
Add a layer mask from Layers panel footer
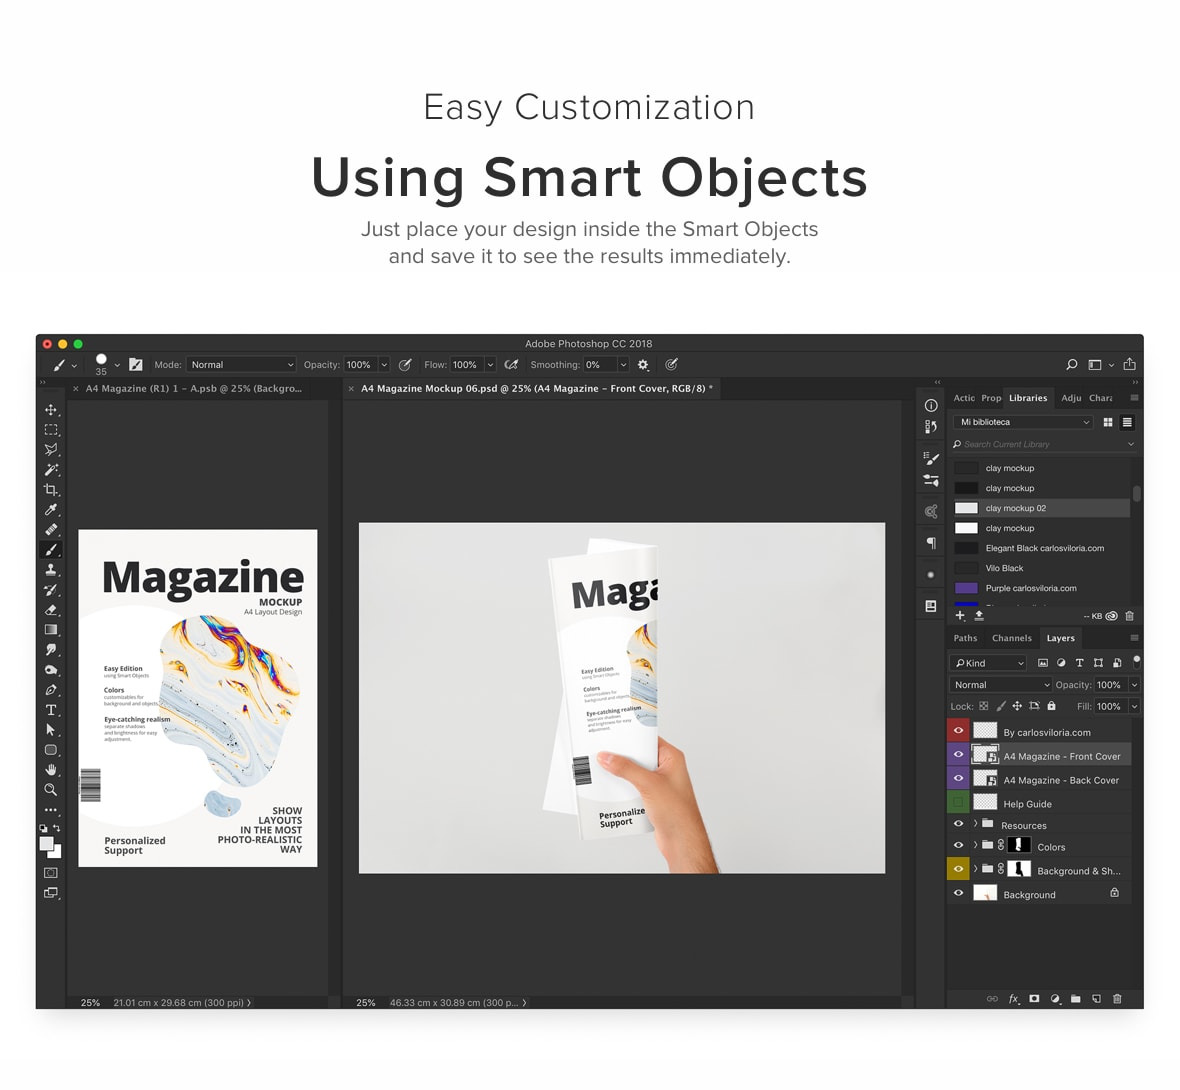(1035, 999)
